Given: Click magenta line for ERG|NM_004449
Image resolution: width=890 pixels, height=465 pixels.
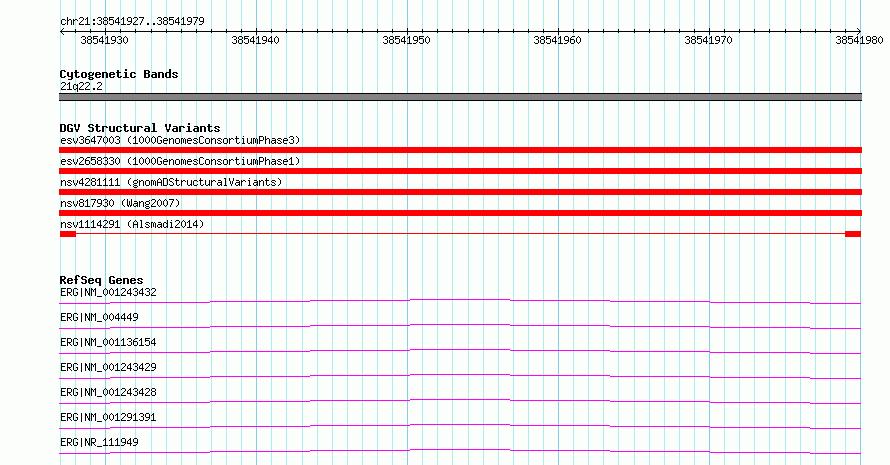Looking at the screenshot, I should point(460,326).
